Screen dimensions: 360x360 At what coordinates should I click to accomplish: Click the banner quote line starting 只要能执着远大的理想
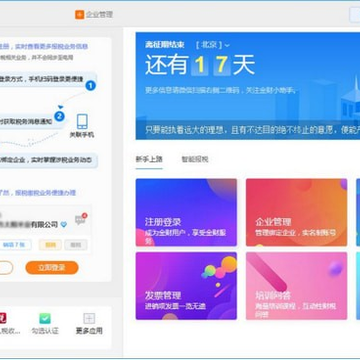tap(252, 130)
